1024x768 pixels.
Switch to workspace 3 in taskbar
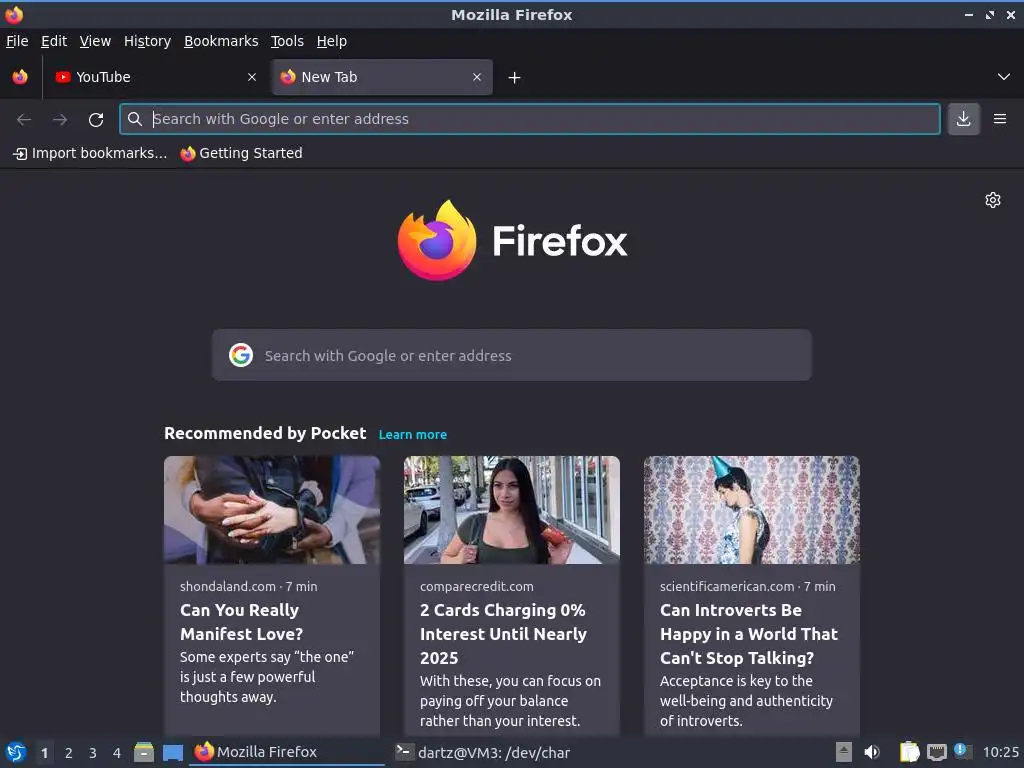click(x=93, y=753)
